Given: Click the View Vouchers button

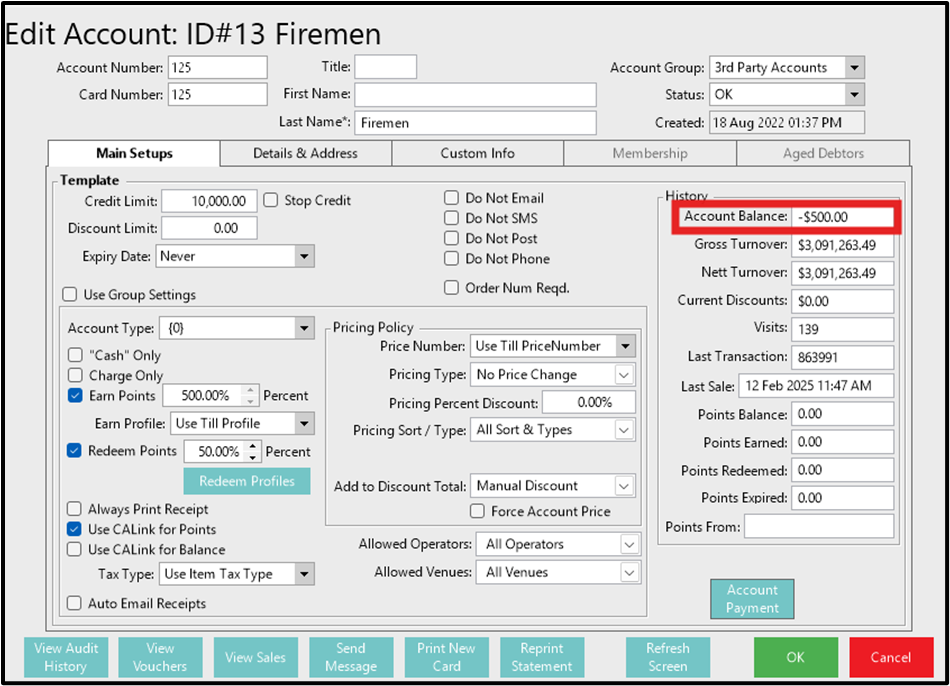Looking at the screenshot, I should pyautogui.click(x=160, y=657).
